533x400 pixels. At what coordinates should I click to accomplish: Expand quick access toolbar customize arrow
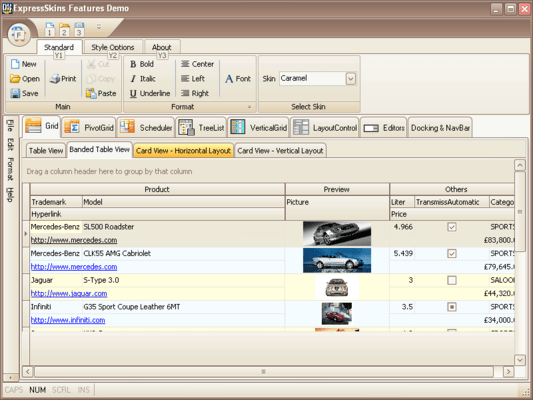tap(99, 26)
